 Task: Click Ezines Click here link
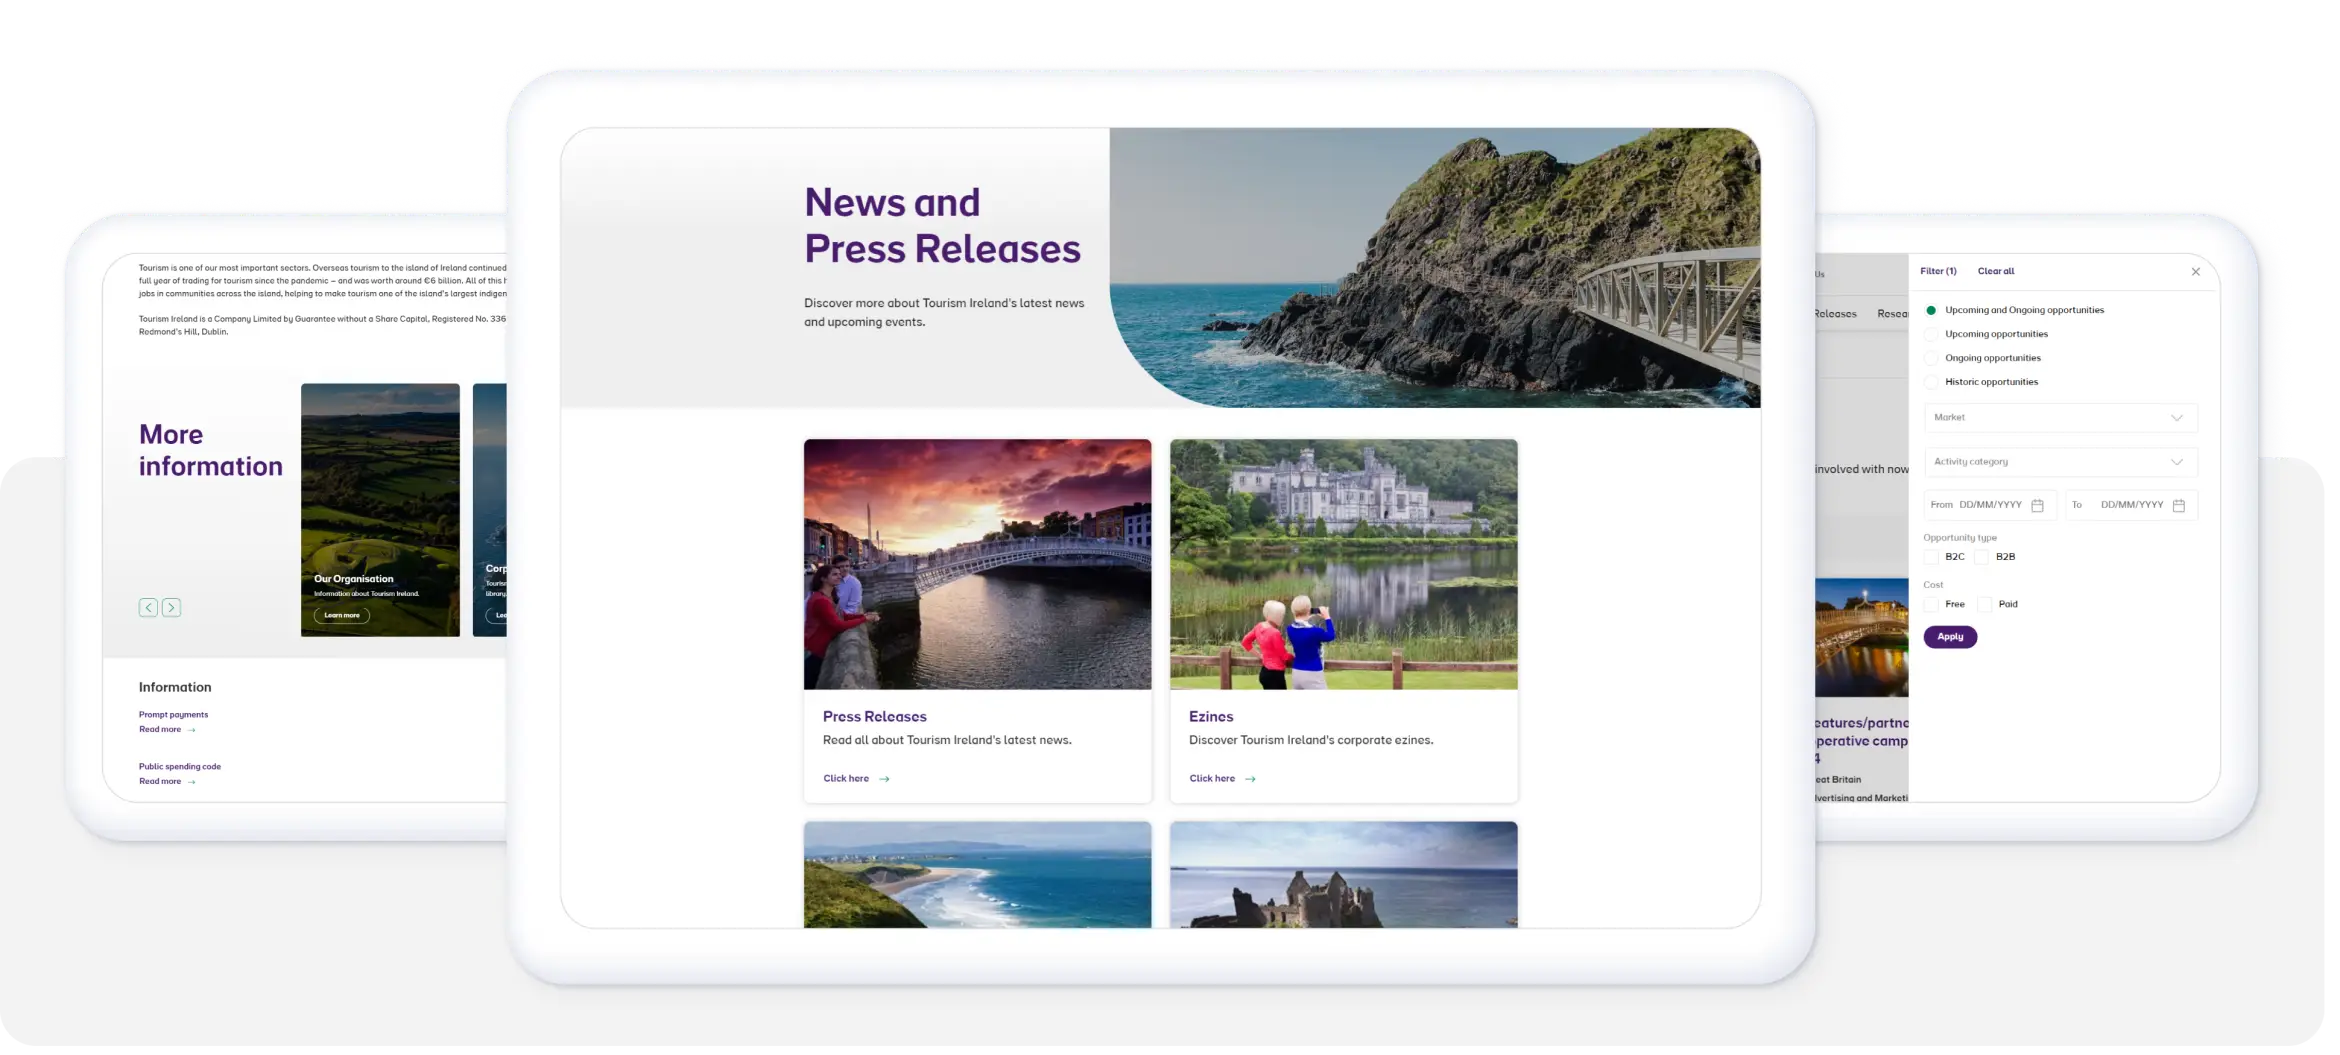point(1212,779)
